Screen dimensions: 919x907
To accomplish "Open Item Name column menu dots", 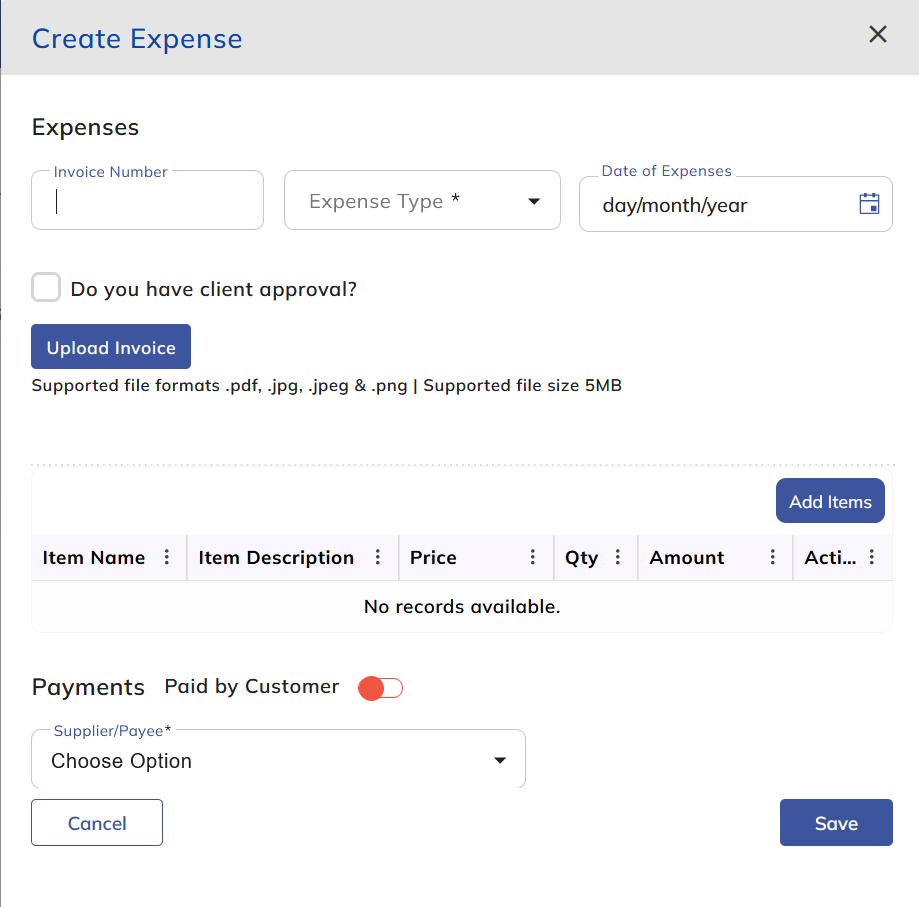I will (167, 558).
